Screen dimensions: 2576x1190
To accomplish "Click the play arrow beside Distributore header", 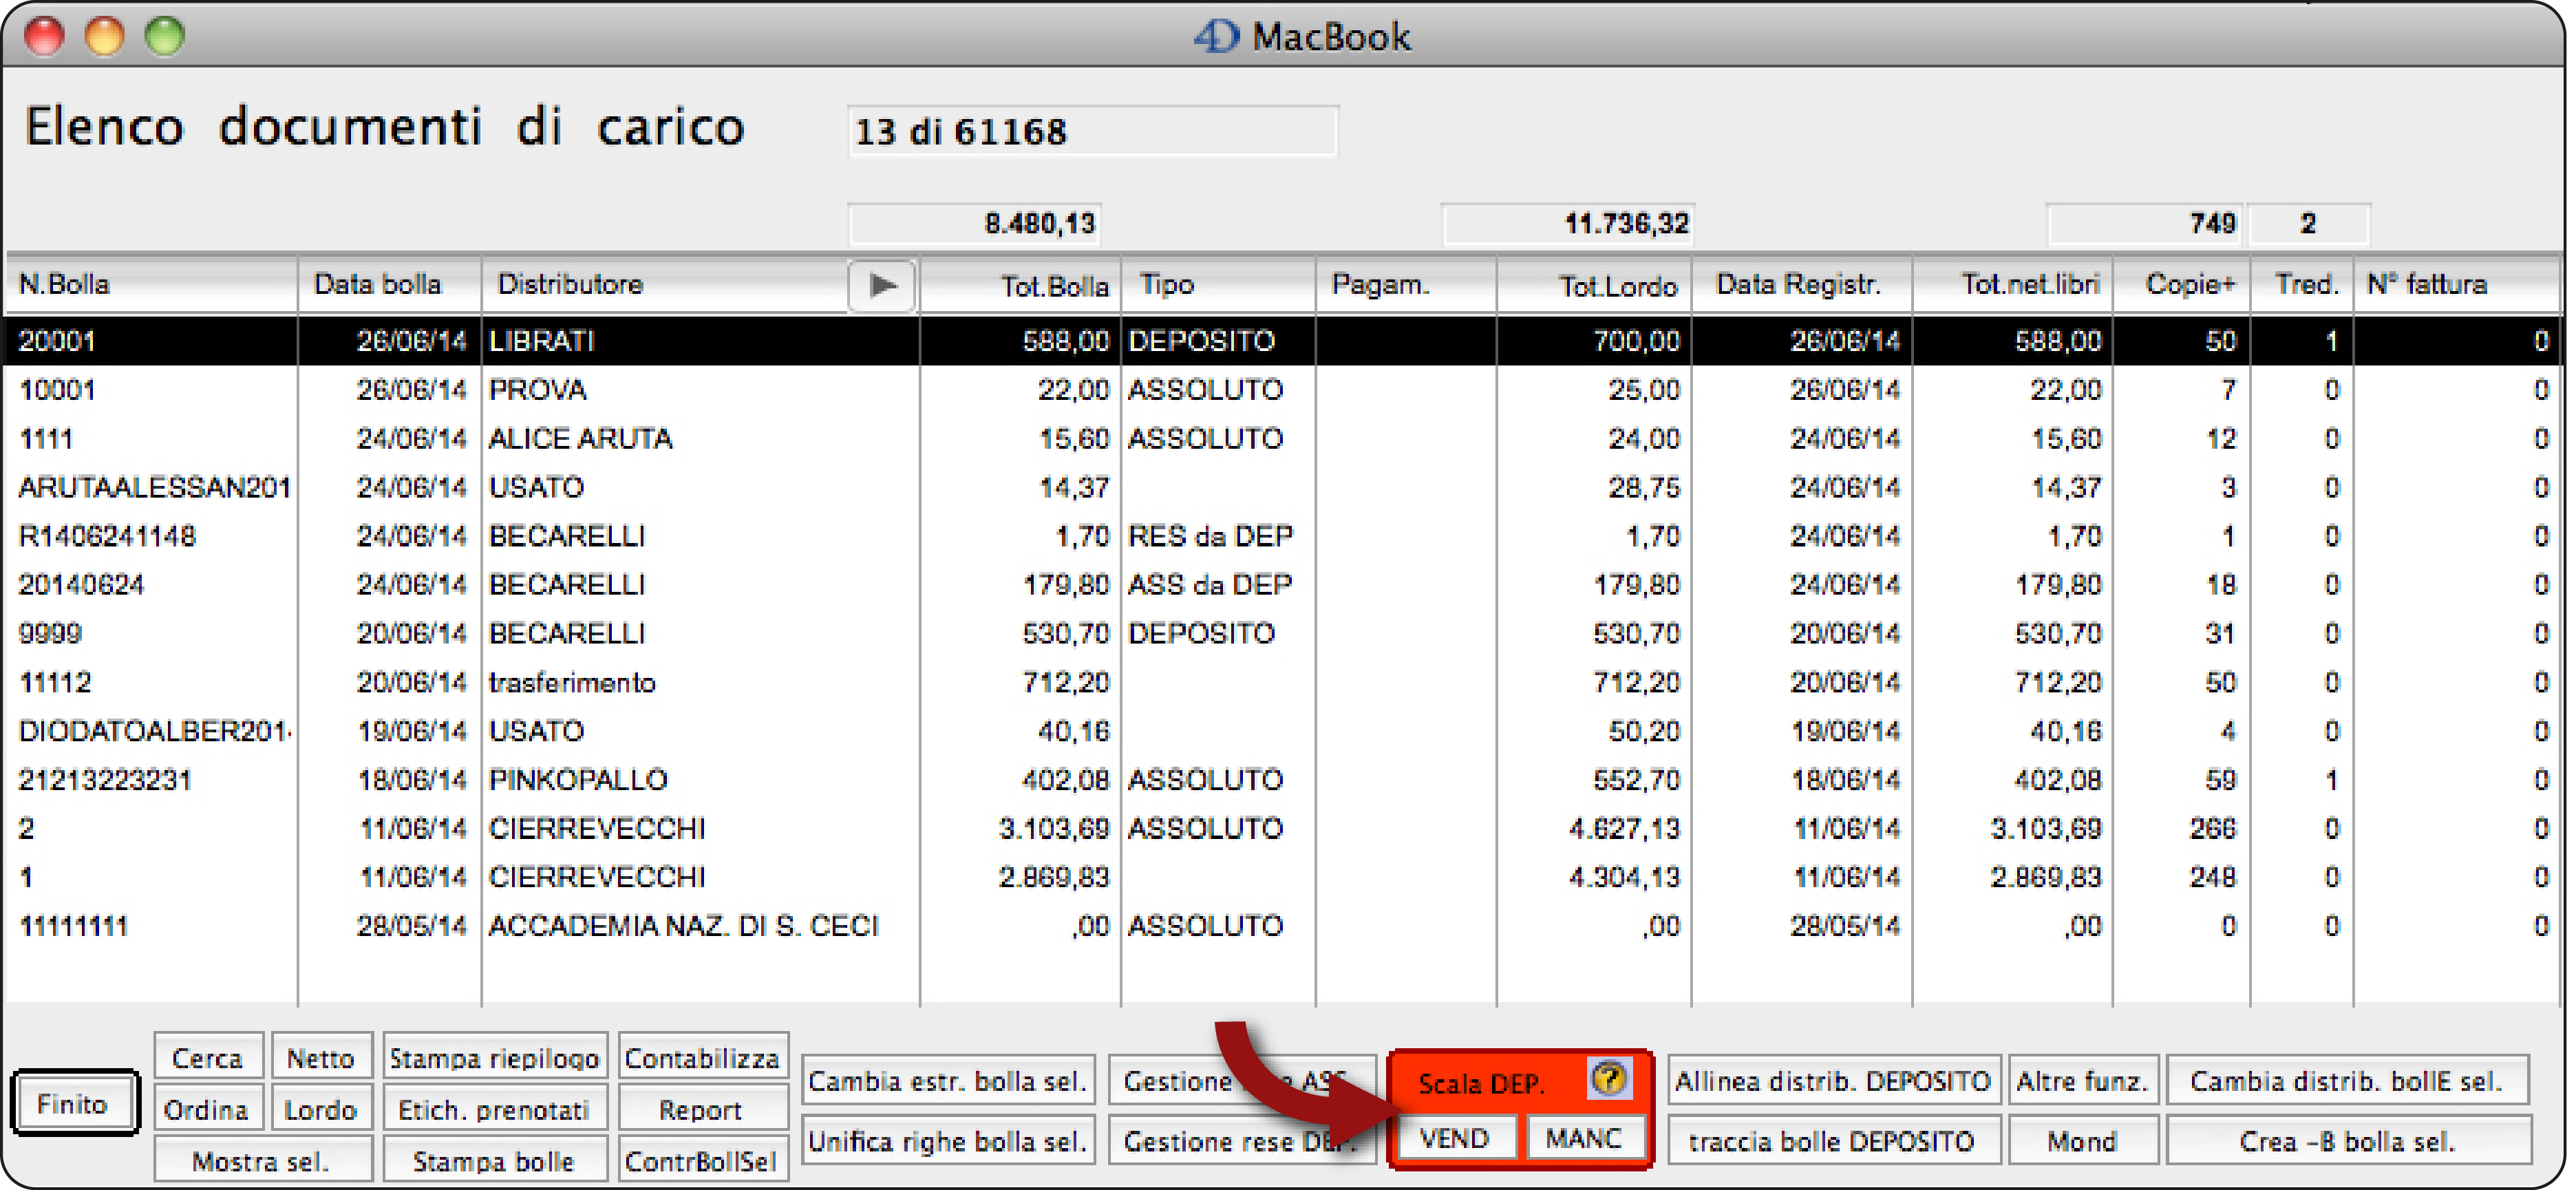I will (x=882, y=286).
